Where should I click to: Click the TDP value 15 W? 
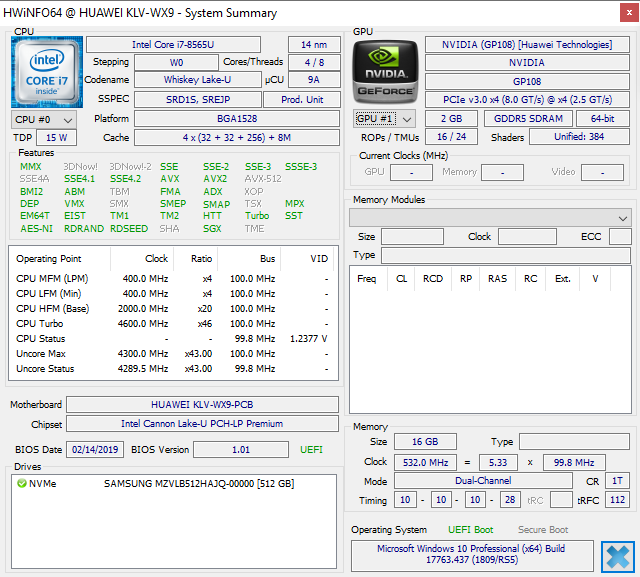tap(56, 138)
